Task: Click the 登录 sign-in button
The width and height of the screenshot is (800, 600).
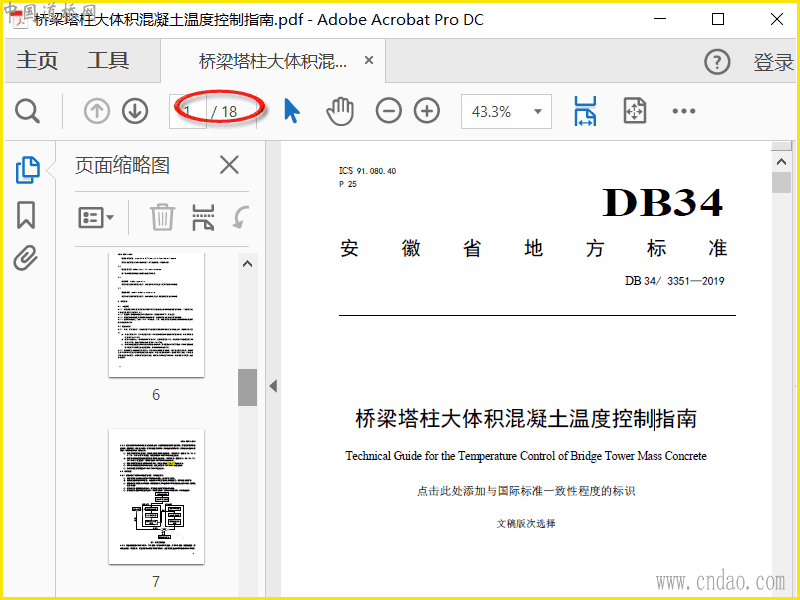Action: [x=773, y=62]
